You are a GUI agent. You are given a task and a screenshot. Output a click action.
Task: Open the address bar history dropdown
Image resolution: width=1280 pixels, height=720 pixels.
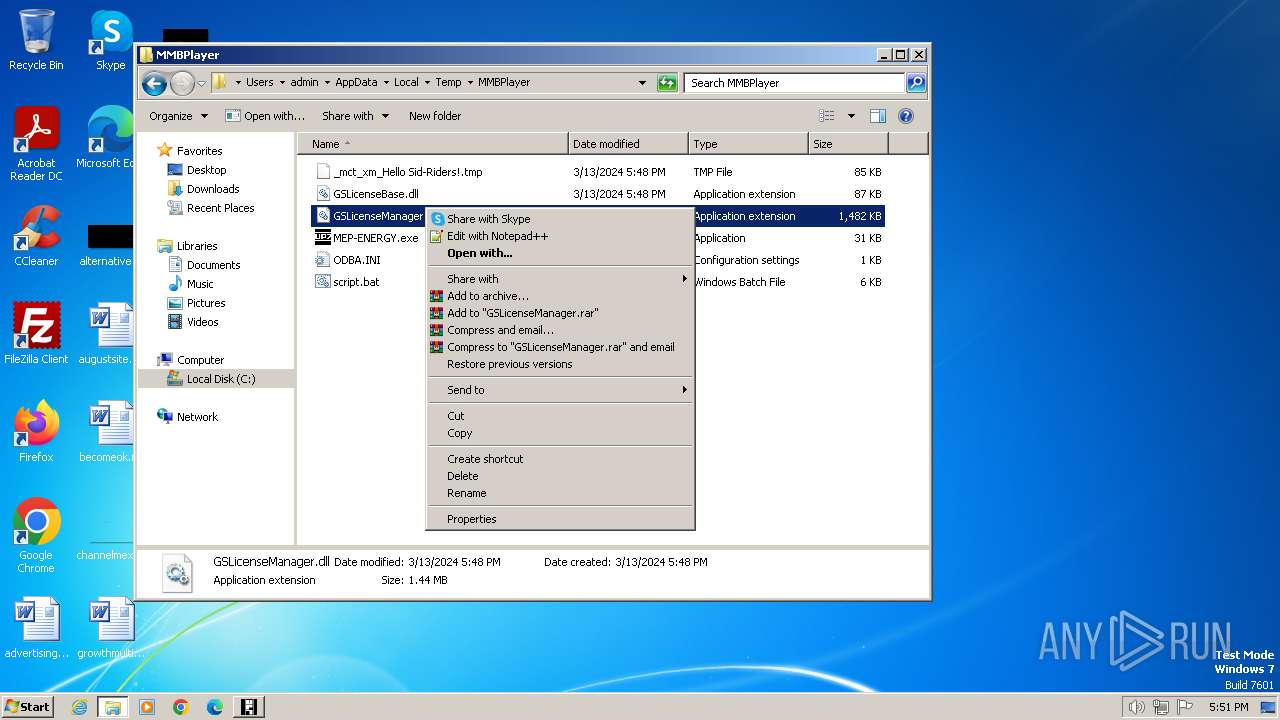pos(642,83)
